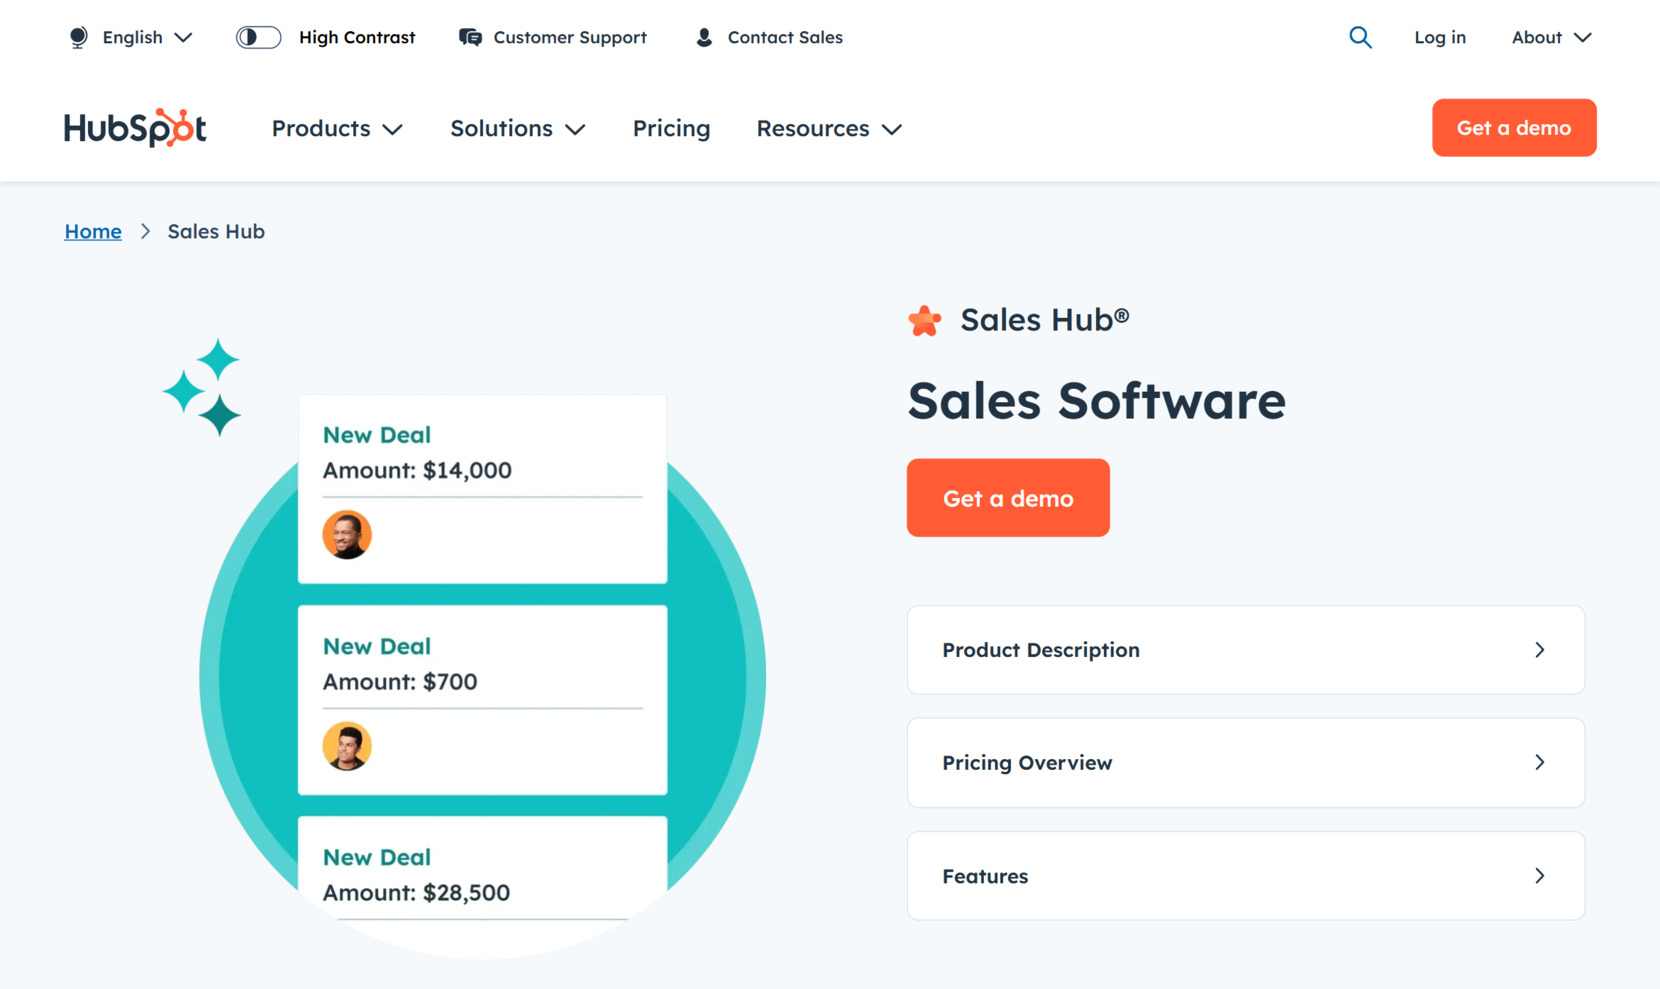Click the Contact Sales person icon
Viewport: 1660px width, 989px height.
click(x=703, y=37)
